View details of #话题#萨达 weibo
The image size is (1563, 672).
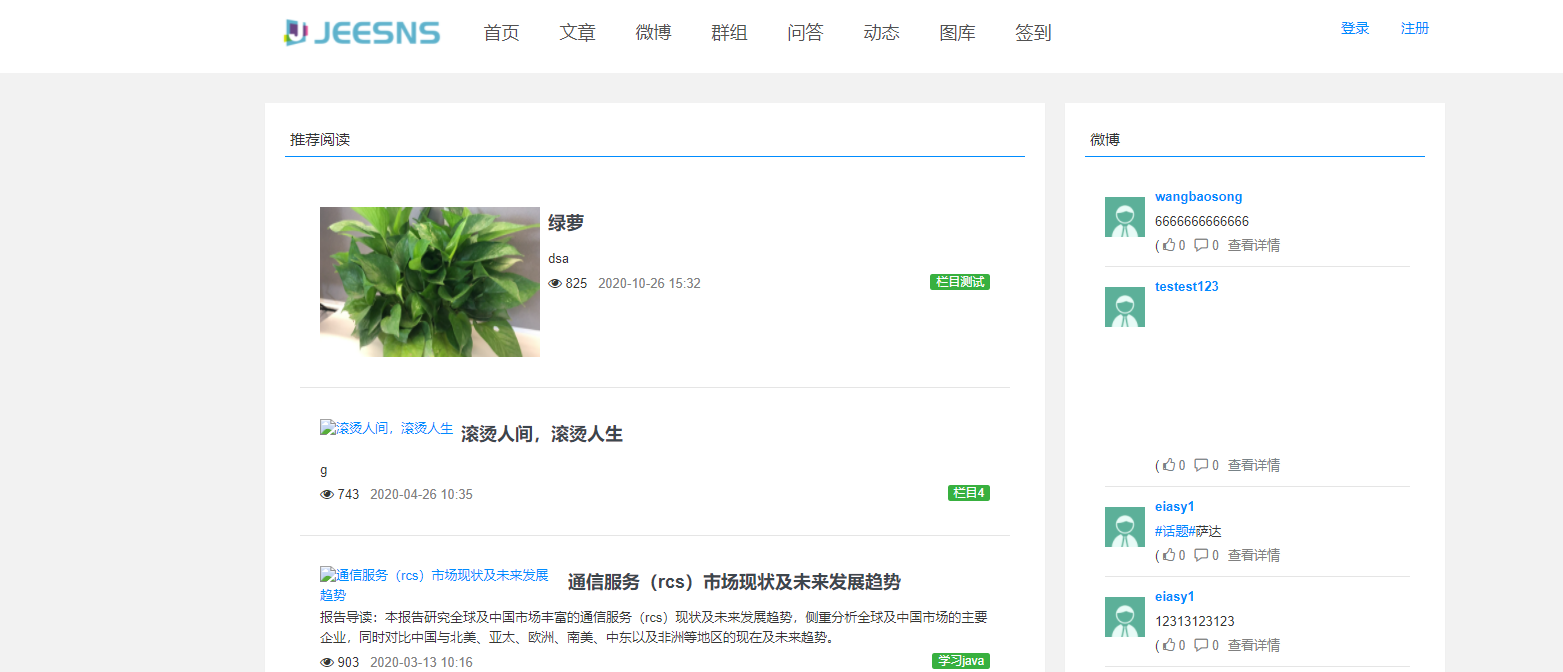tap(1254, 555)
